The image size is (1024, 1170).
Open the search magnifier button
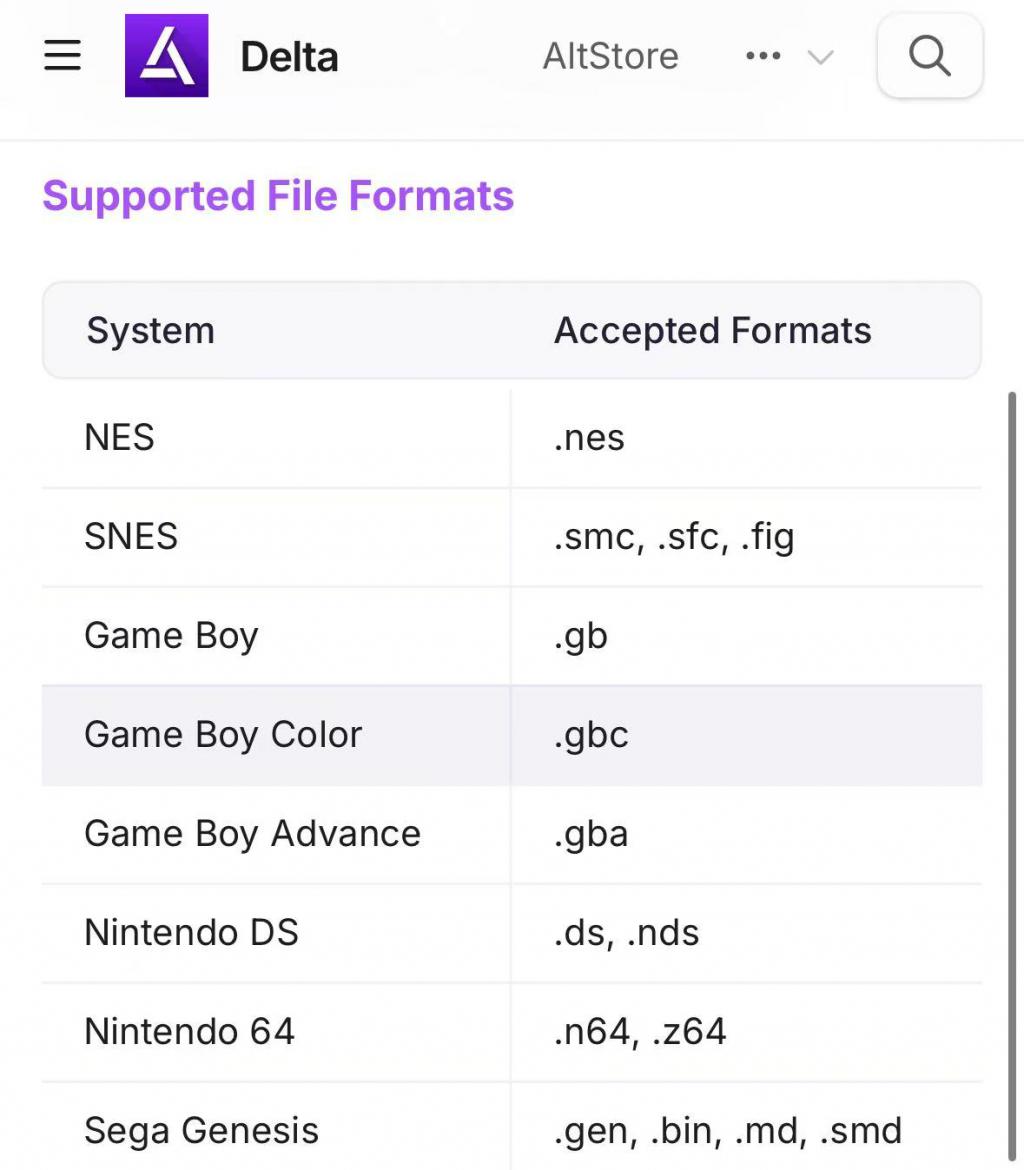coord(929,56)
